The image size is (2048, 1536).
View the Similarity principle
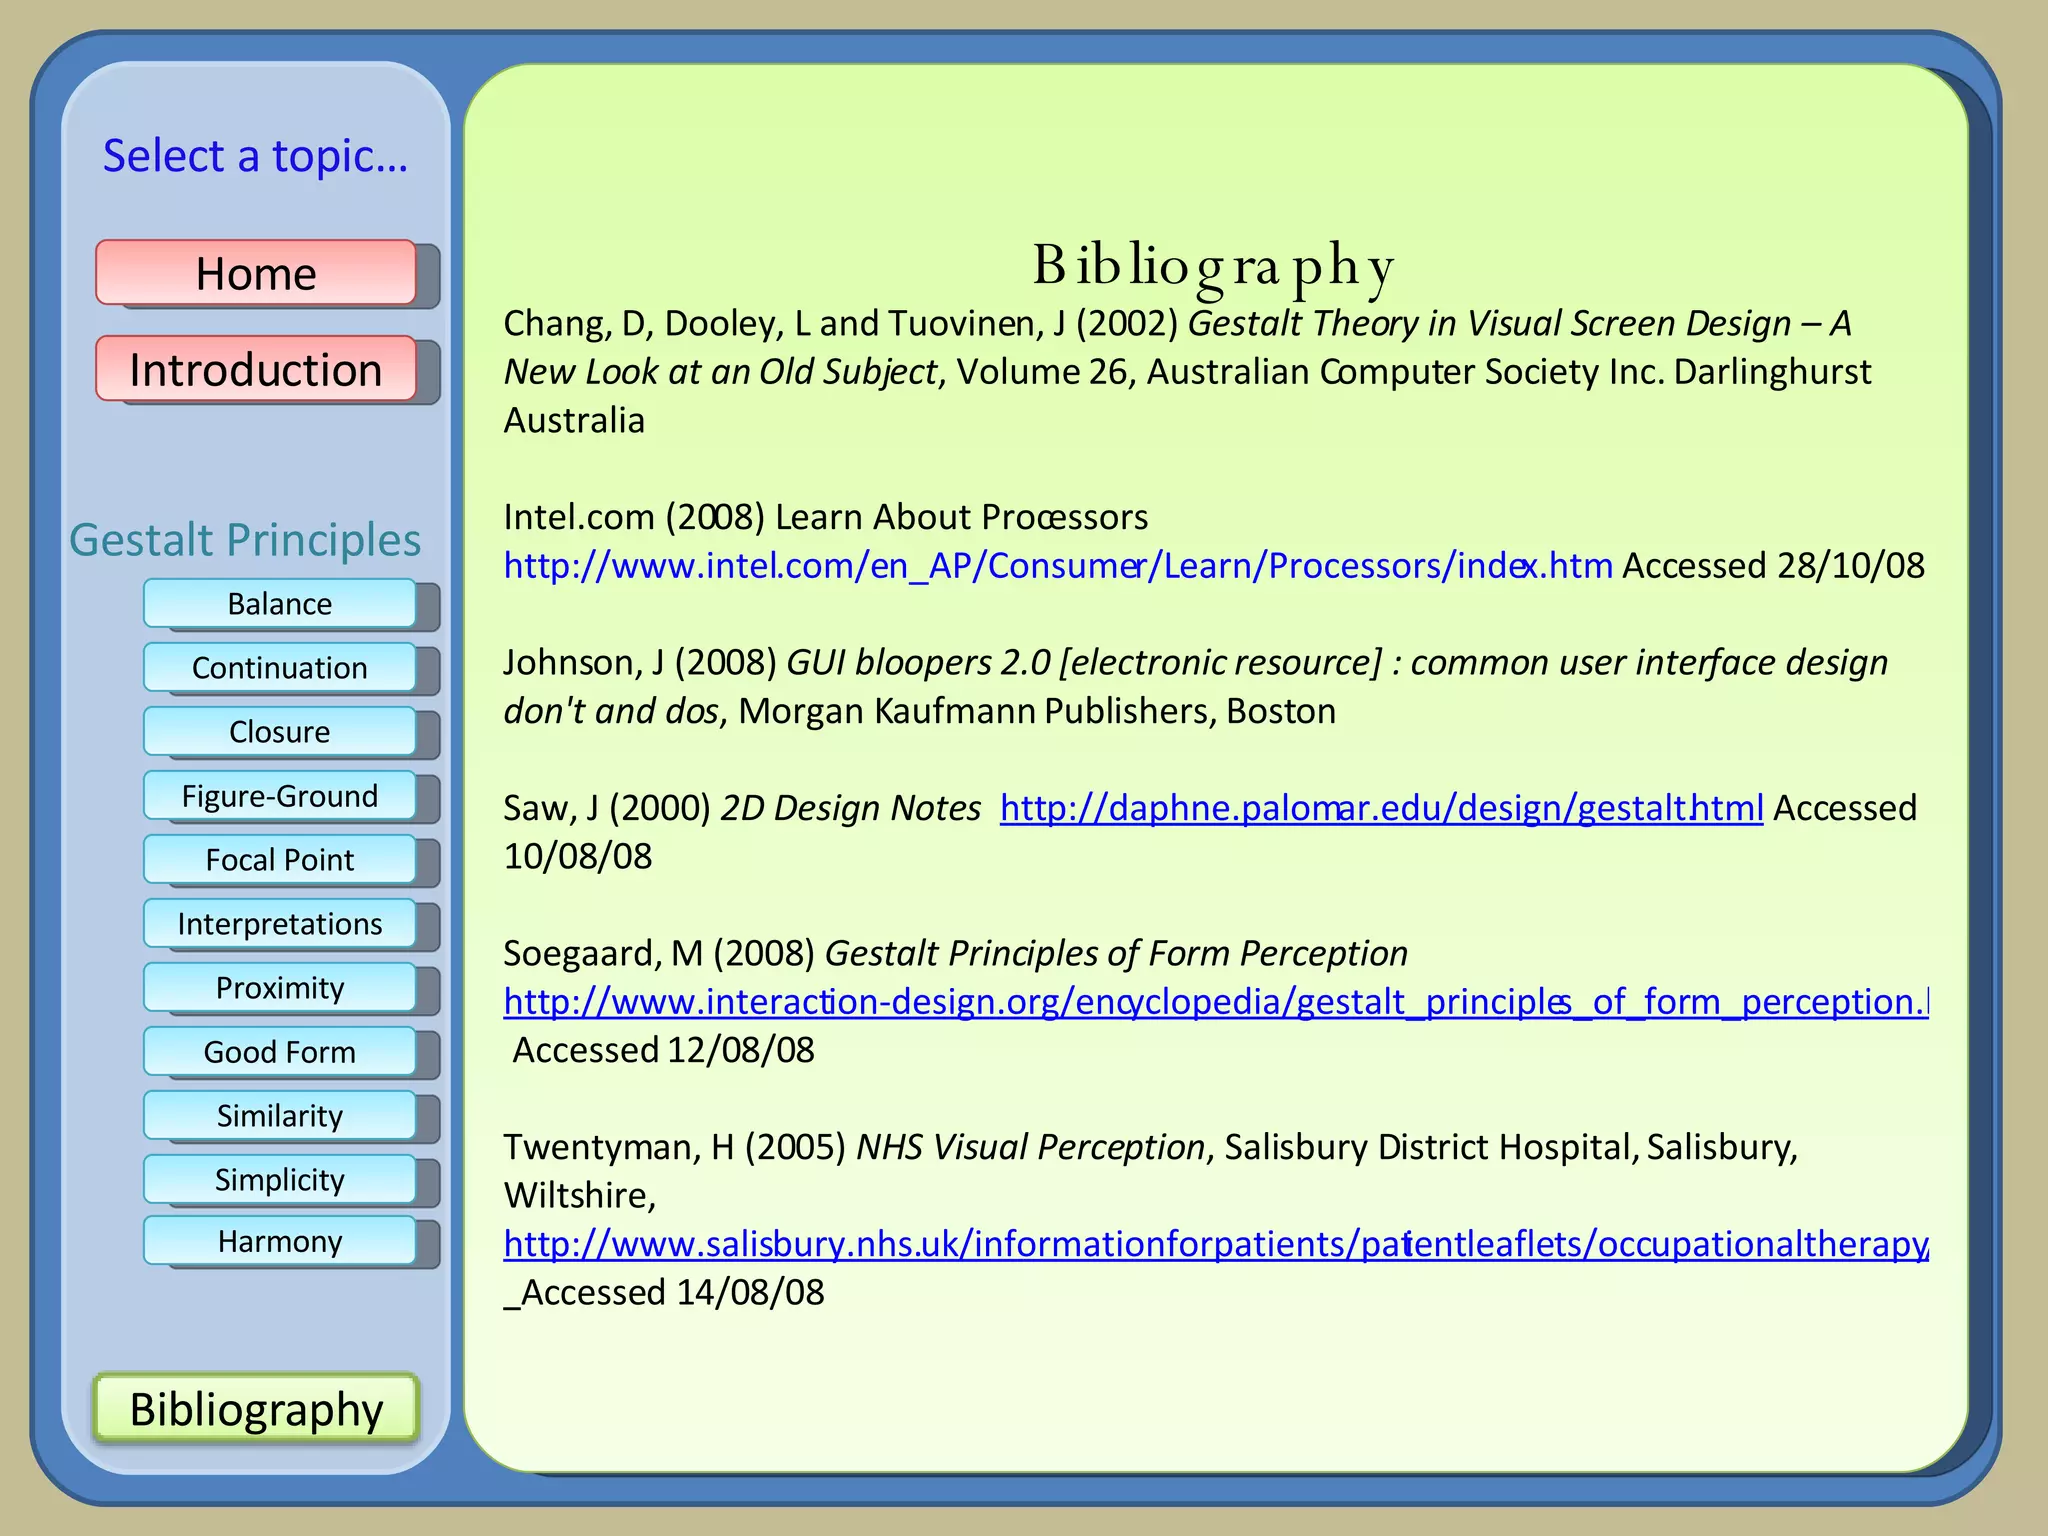click(x=280, y=1115)
